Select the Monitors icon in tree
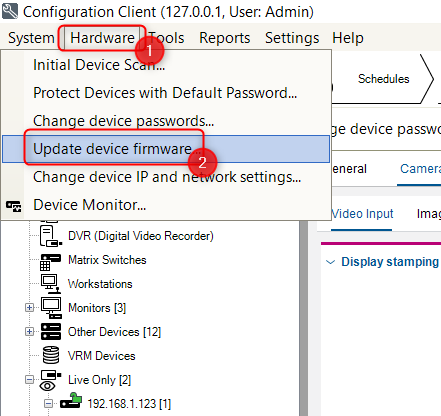The image size is (441, 416). click(51, 308)
